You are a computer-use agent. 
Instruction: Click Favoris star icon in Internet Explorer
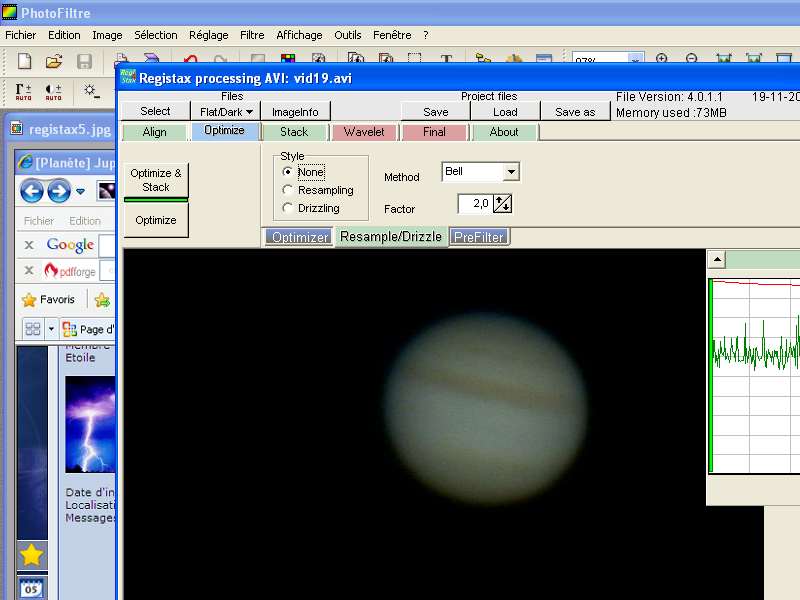(x=29, y=300)
